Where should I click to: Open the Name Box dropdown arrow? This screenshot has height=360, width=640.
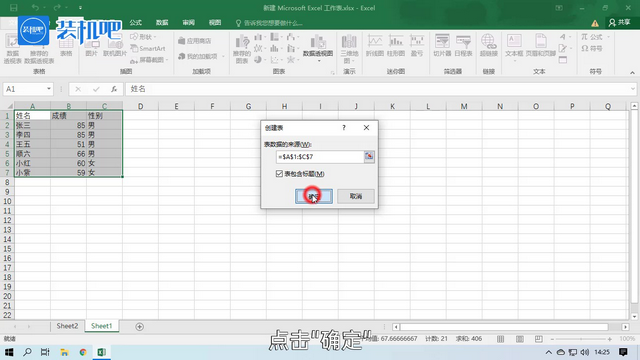pyautogui.click(x=49, y=89)
